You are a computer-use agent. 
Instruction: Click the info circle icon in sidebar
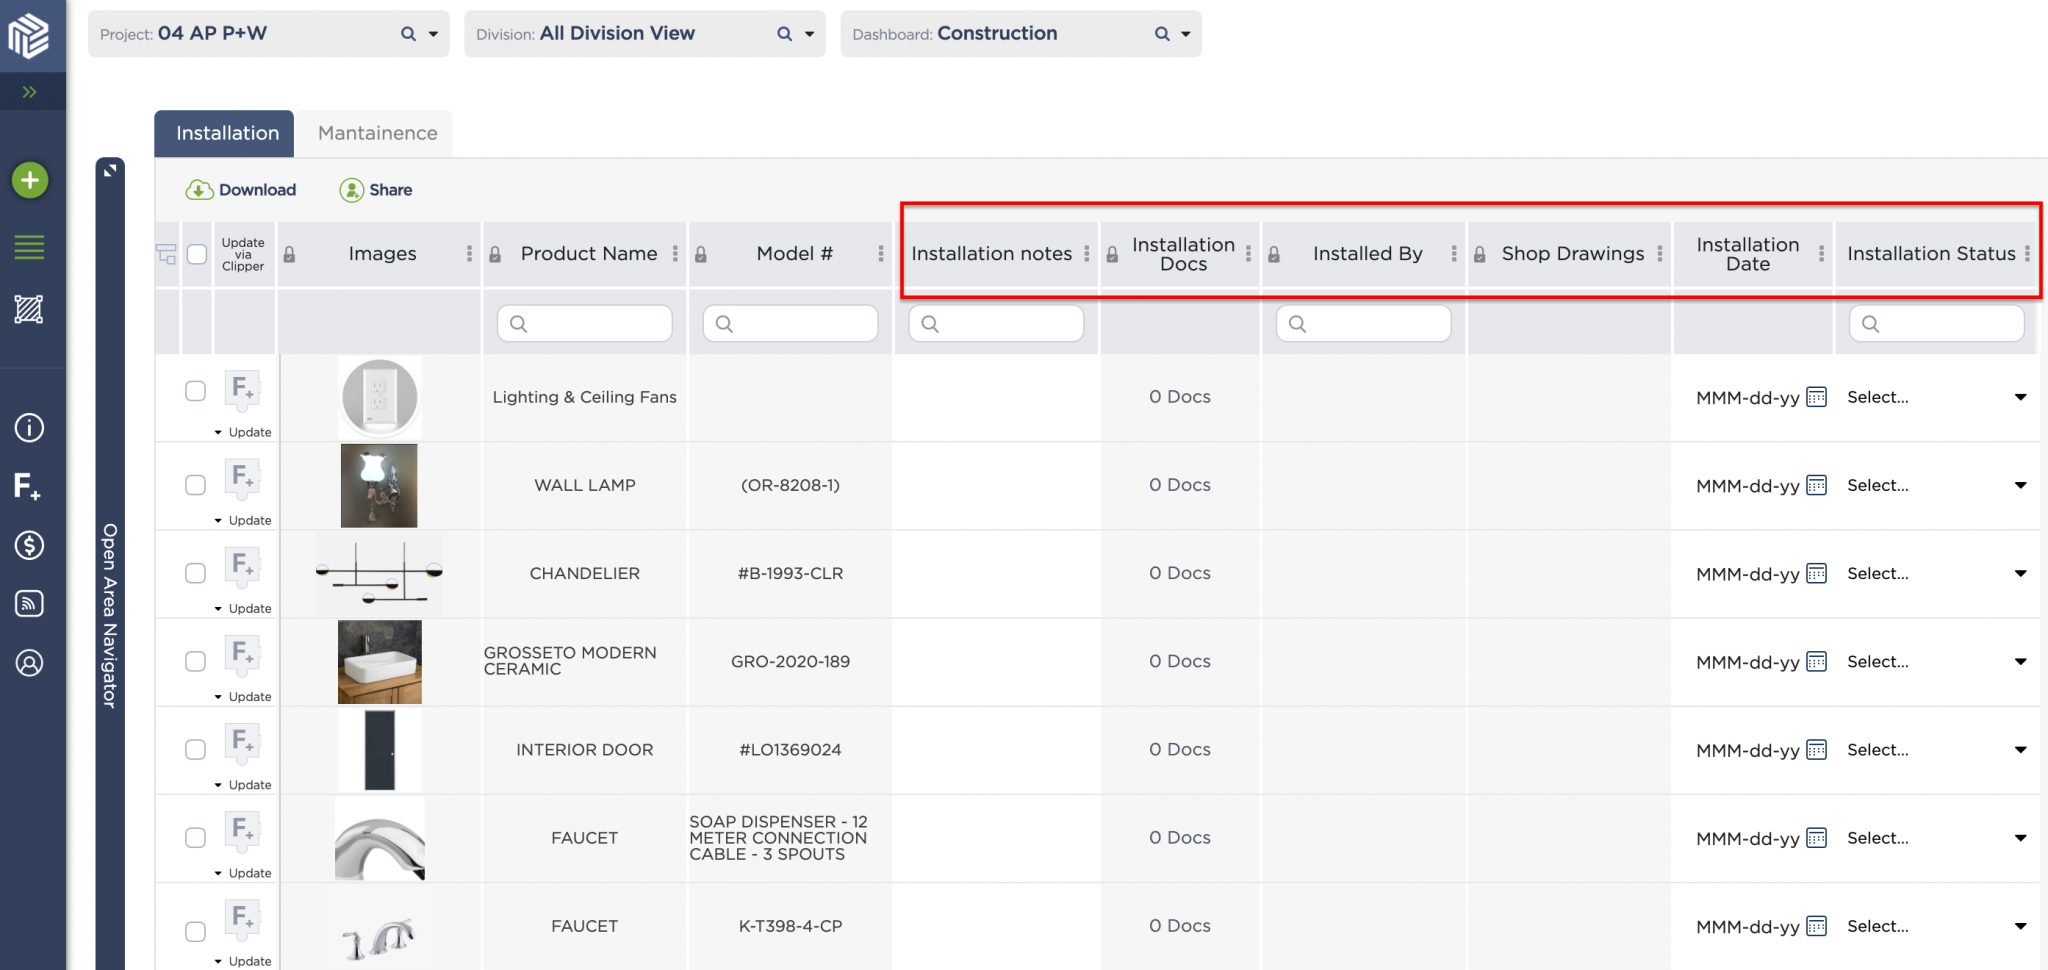(29, 428)
